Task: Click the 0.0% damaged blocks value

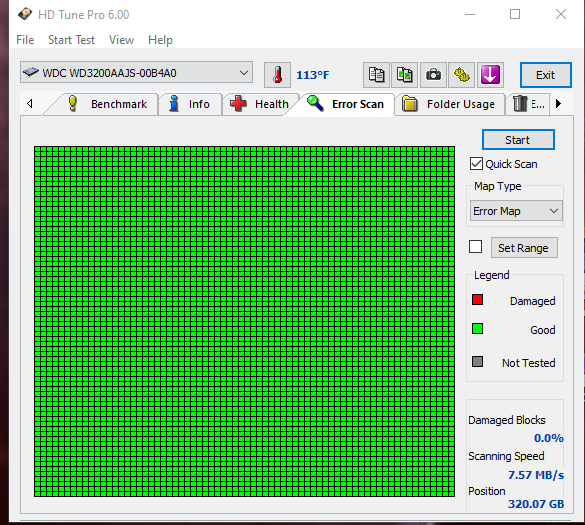Action: (548, 438)
